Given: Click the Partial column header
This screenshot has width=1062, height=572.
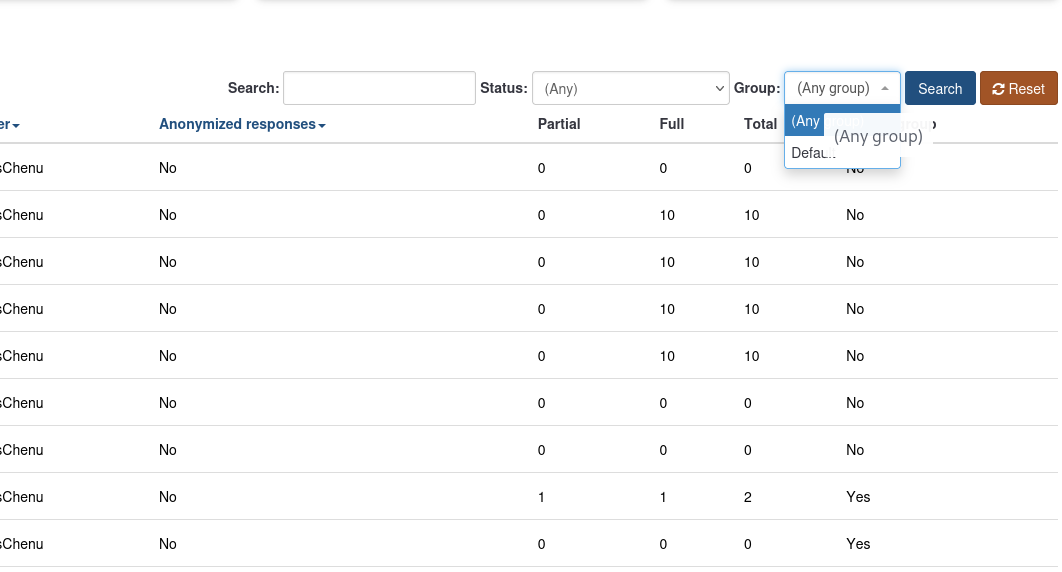Looking at the screenshot, I should pyautogui.click(x=559, y=125).
